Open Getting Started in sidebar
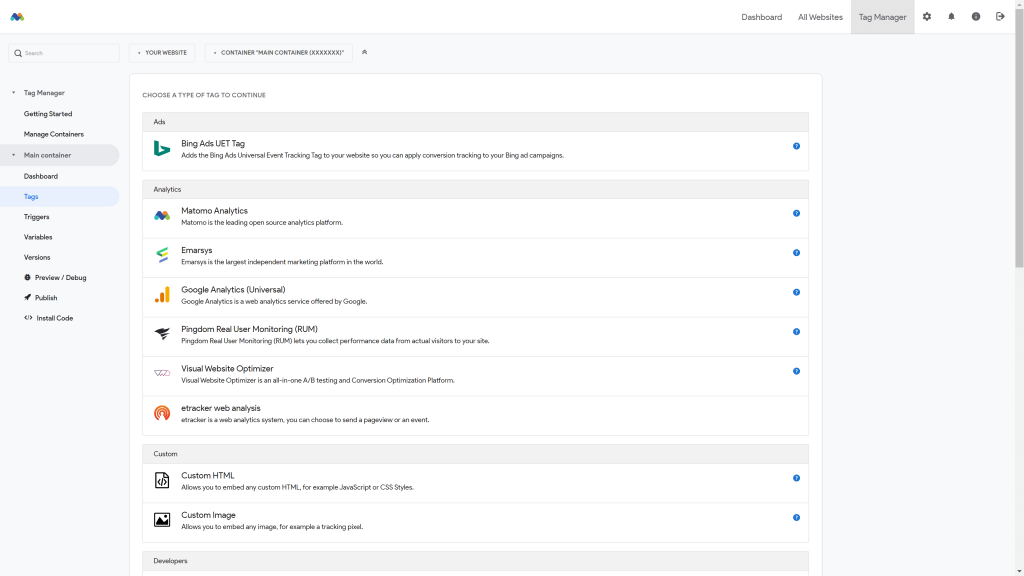The image size is (1024, 576). pyautogui.click(x=48, y=114)
